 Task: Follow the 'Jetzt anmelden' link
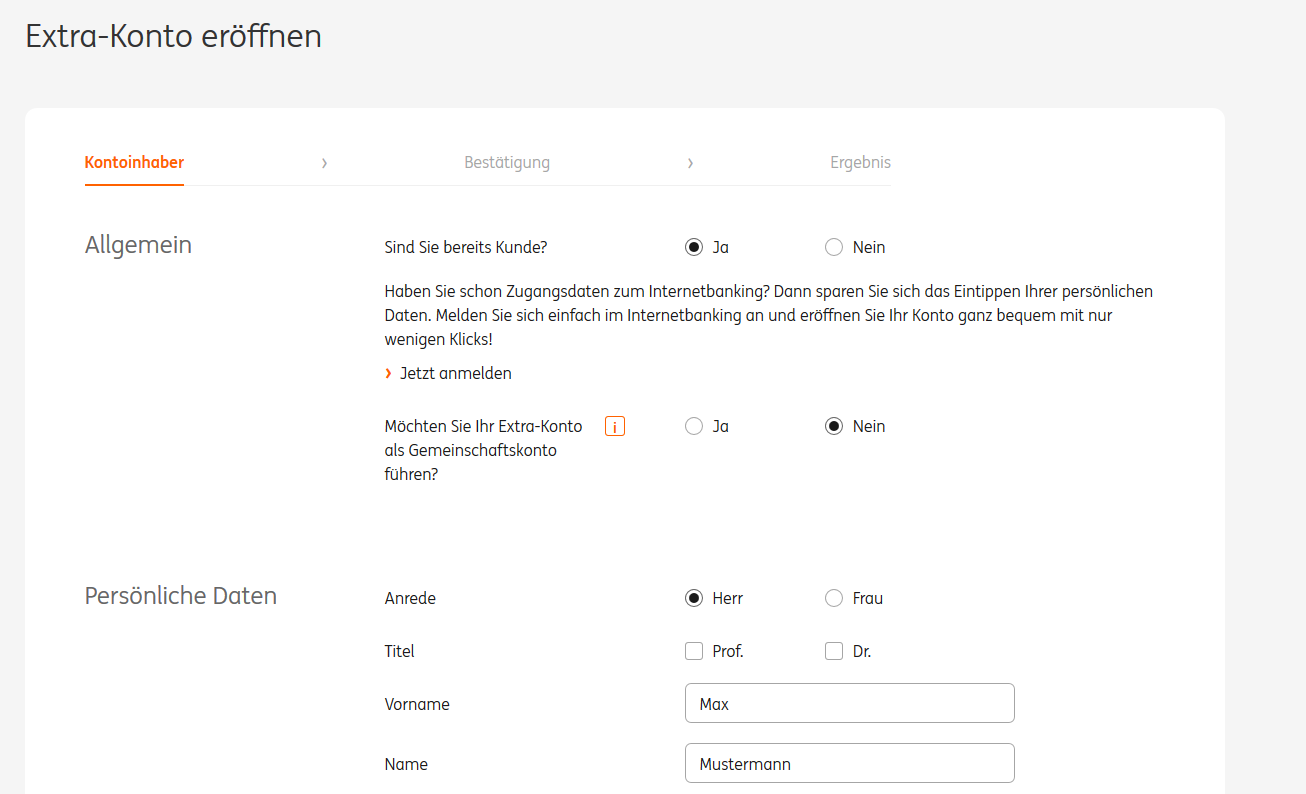pyautogui.click(x=455, y=374)
